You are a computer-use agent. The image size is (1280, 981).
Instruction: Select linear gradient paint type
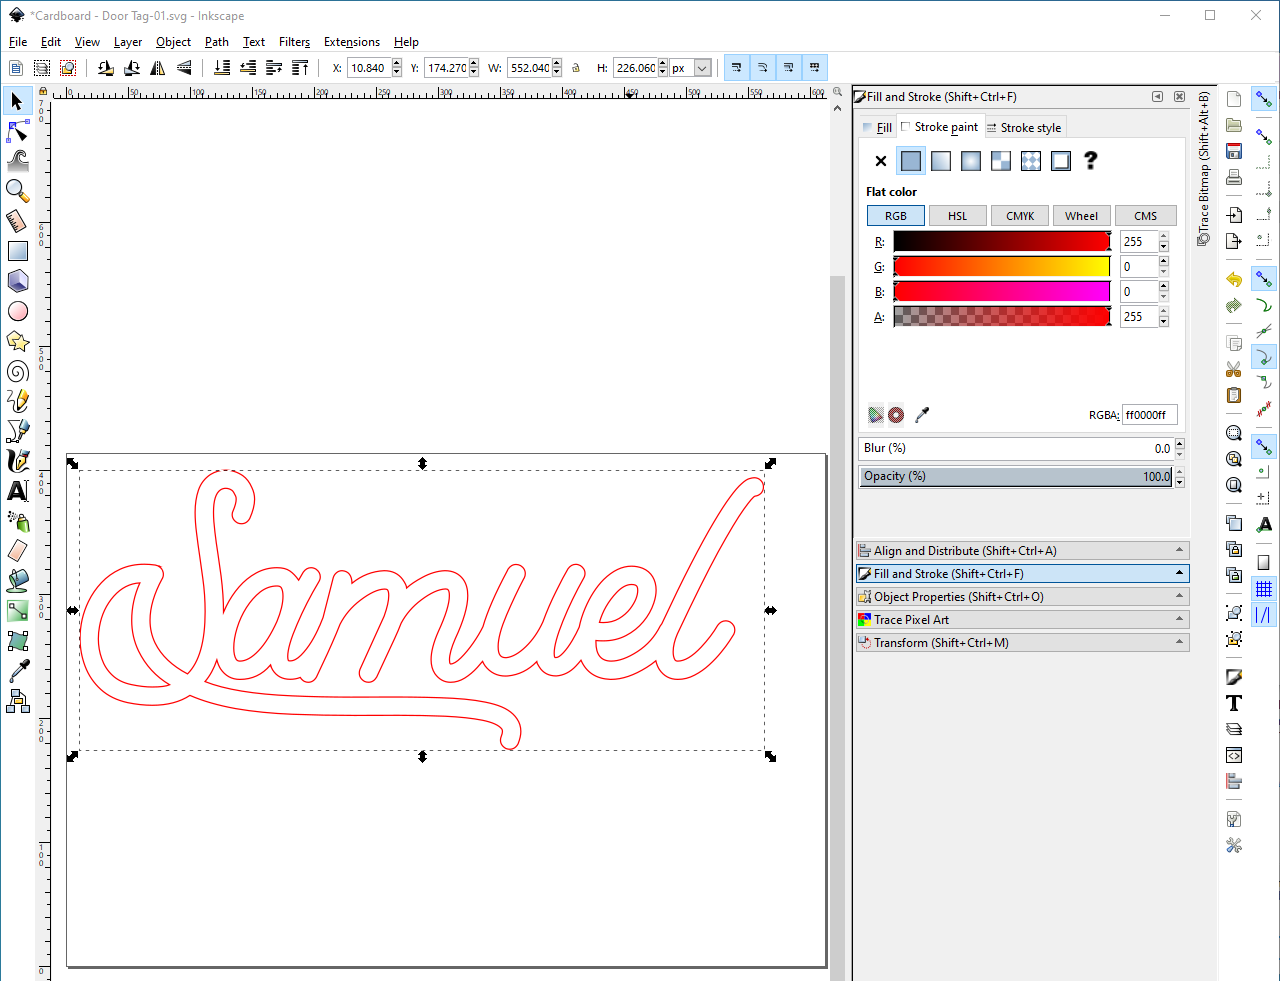941,160
